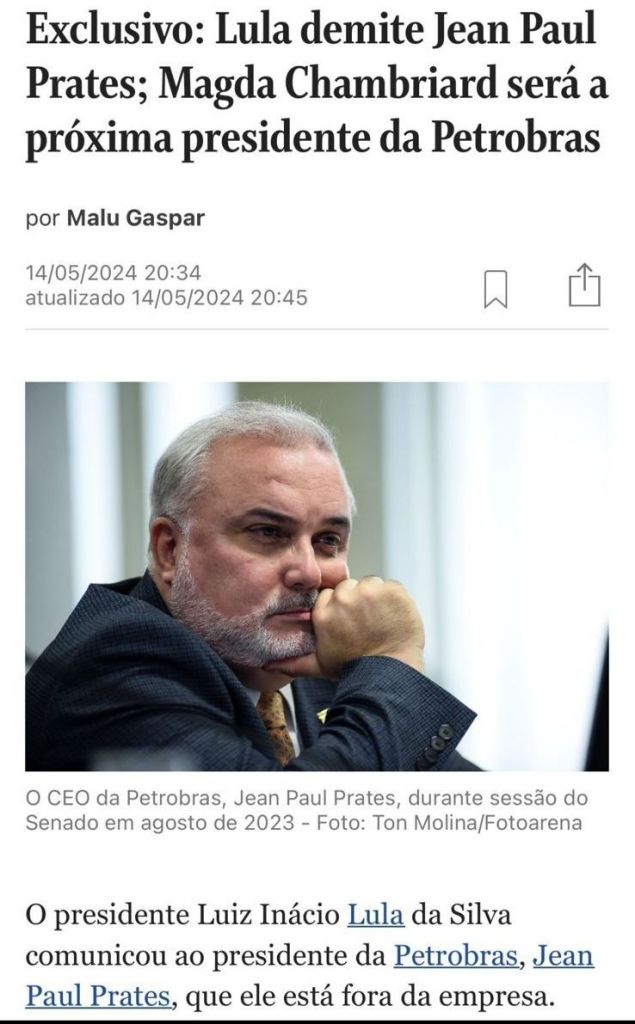635x1024 pixels.
Task: Tap the photo caption starting O CEO da Petrobras
Action: (306, 810)
